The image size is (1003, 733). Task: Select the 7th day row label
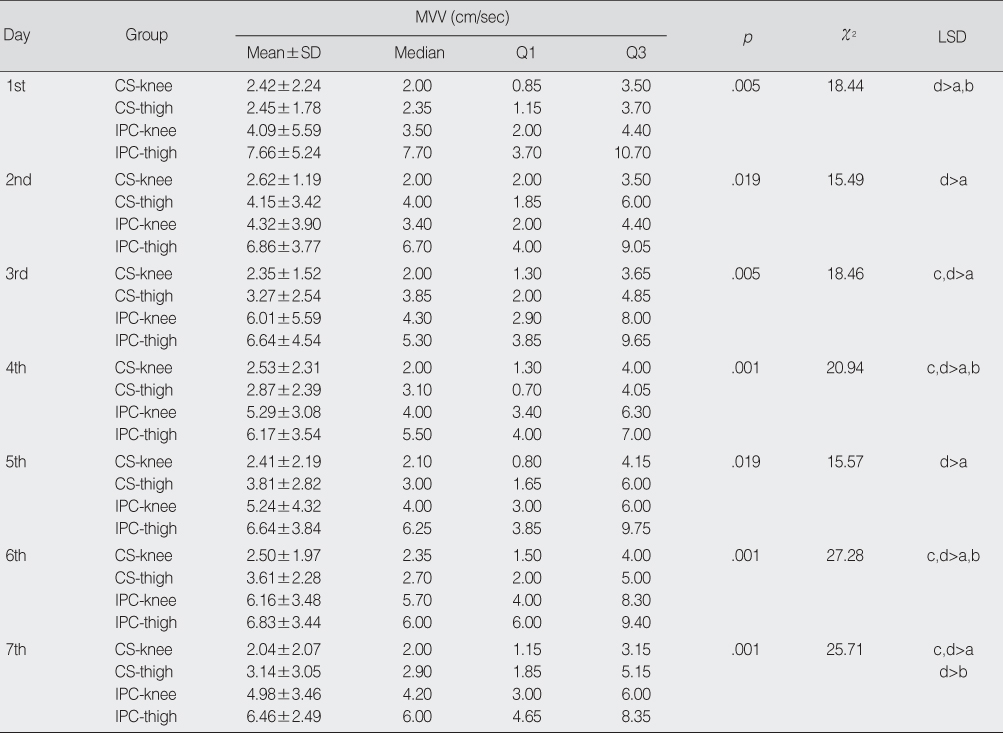[x=16, y=649]
